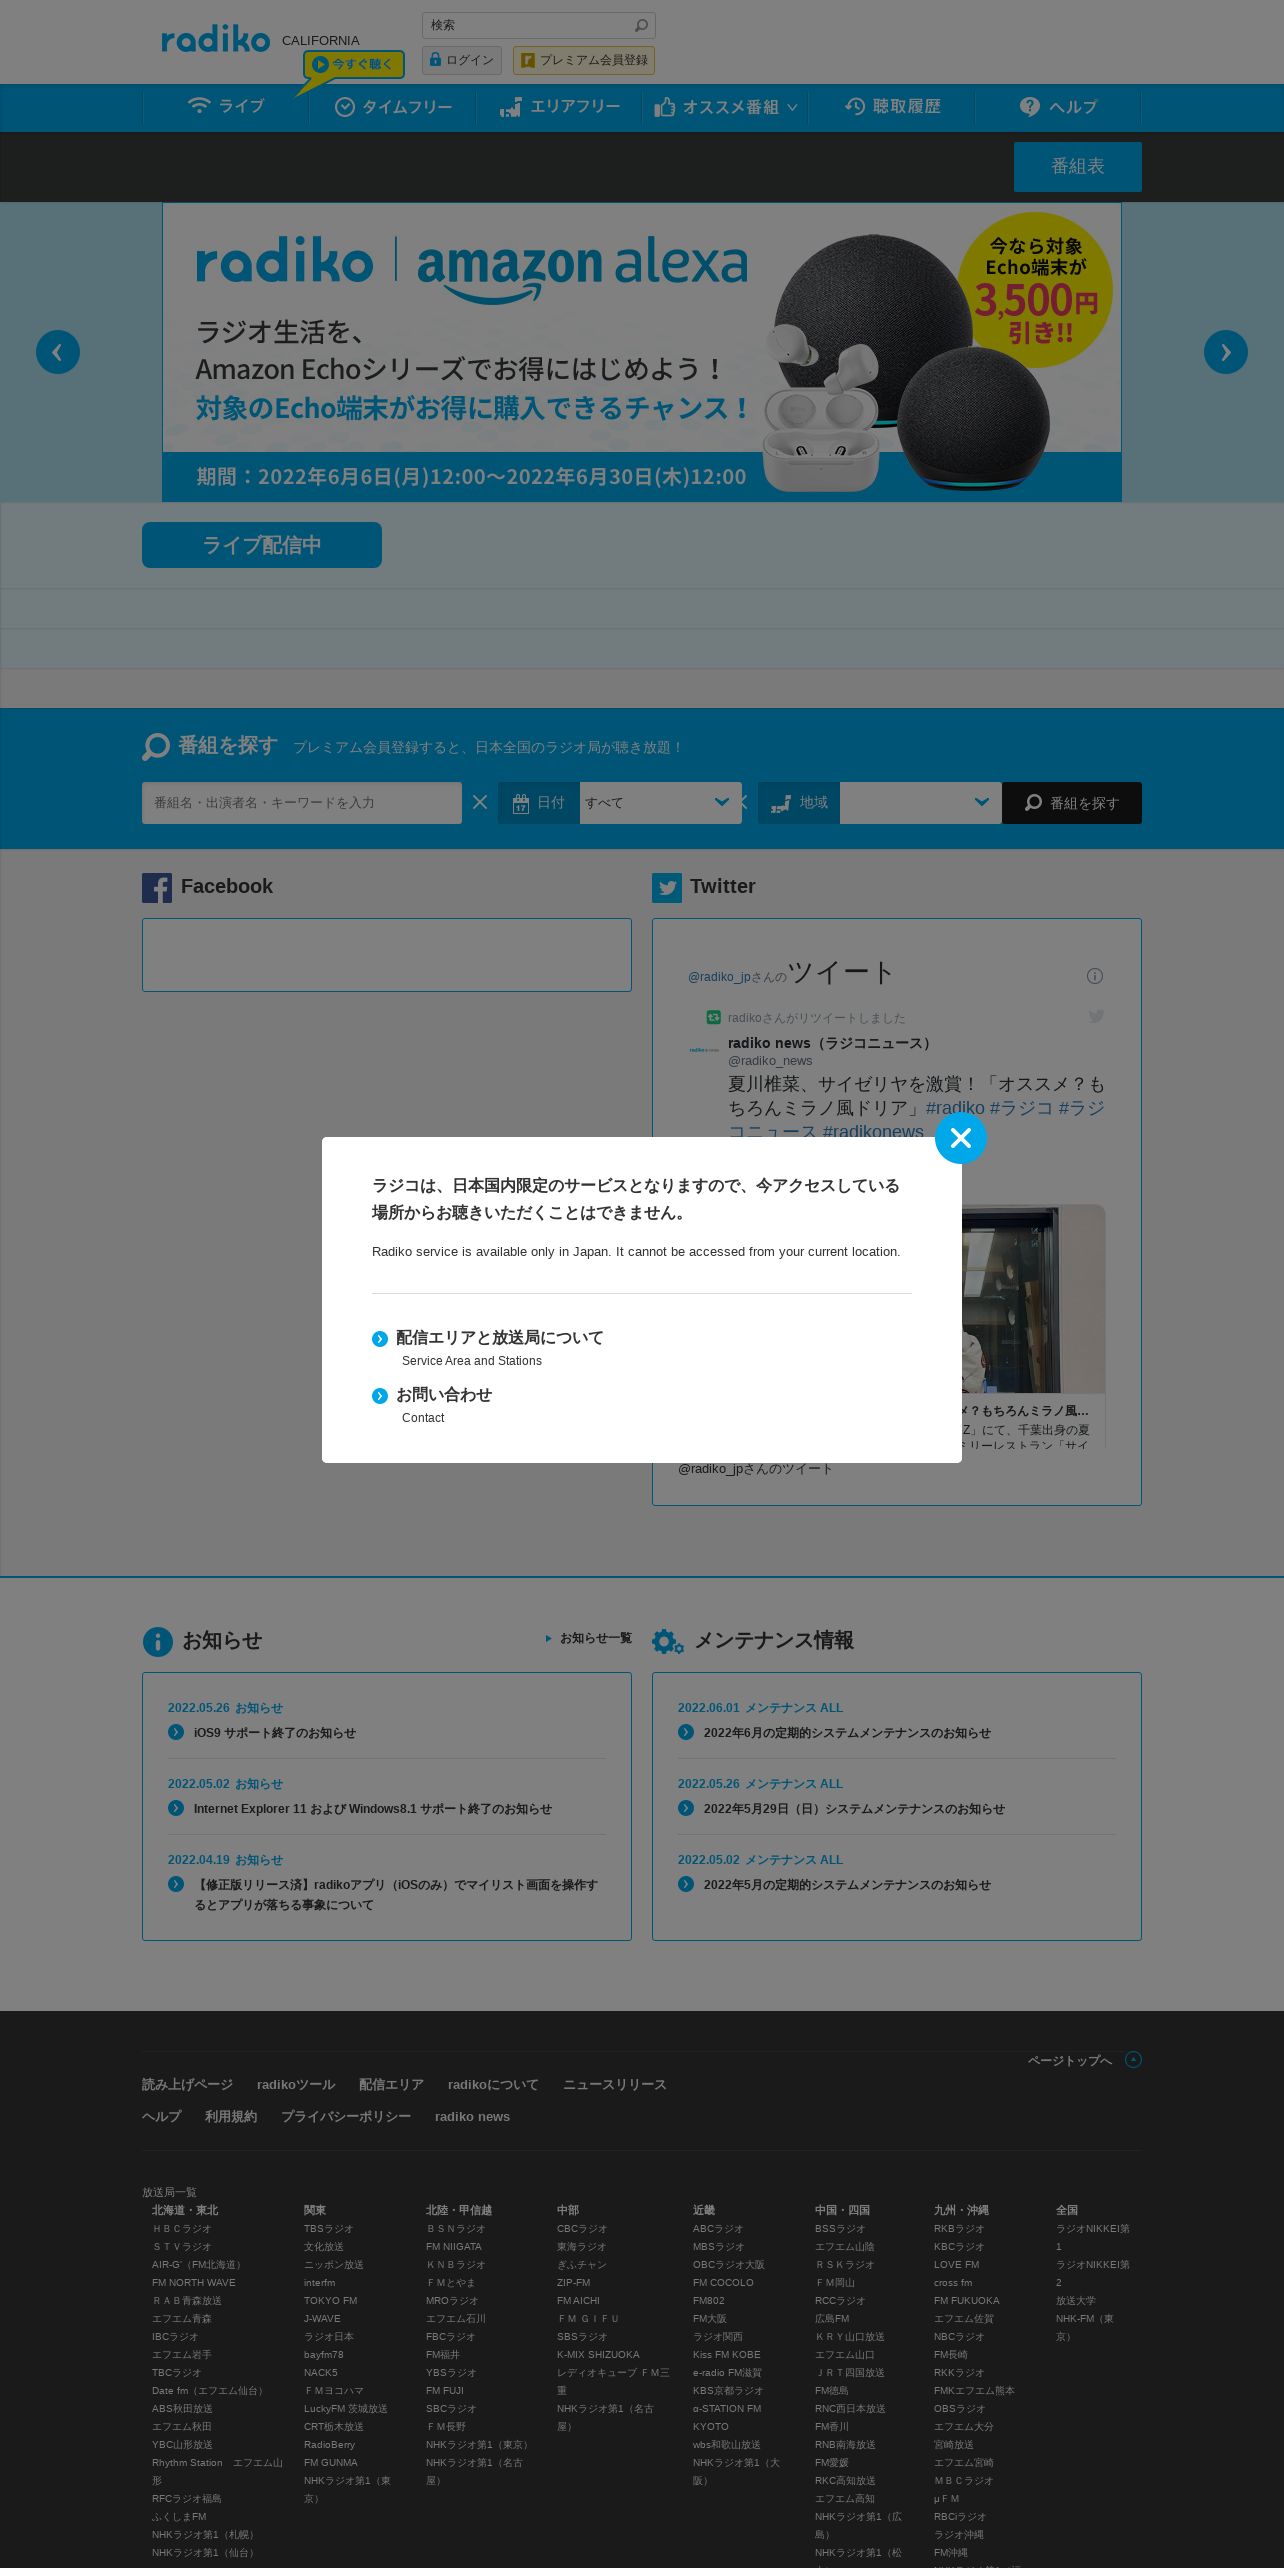The height and width of the screenshot is (2568, 1284).
Task: Open the Amazon Alexa campaign banner
Action: coord(642,352)
